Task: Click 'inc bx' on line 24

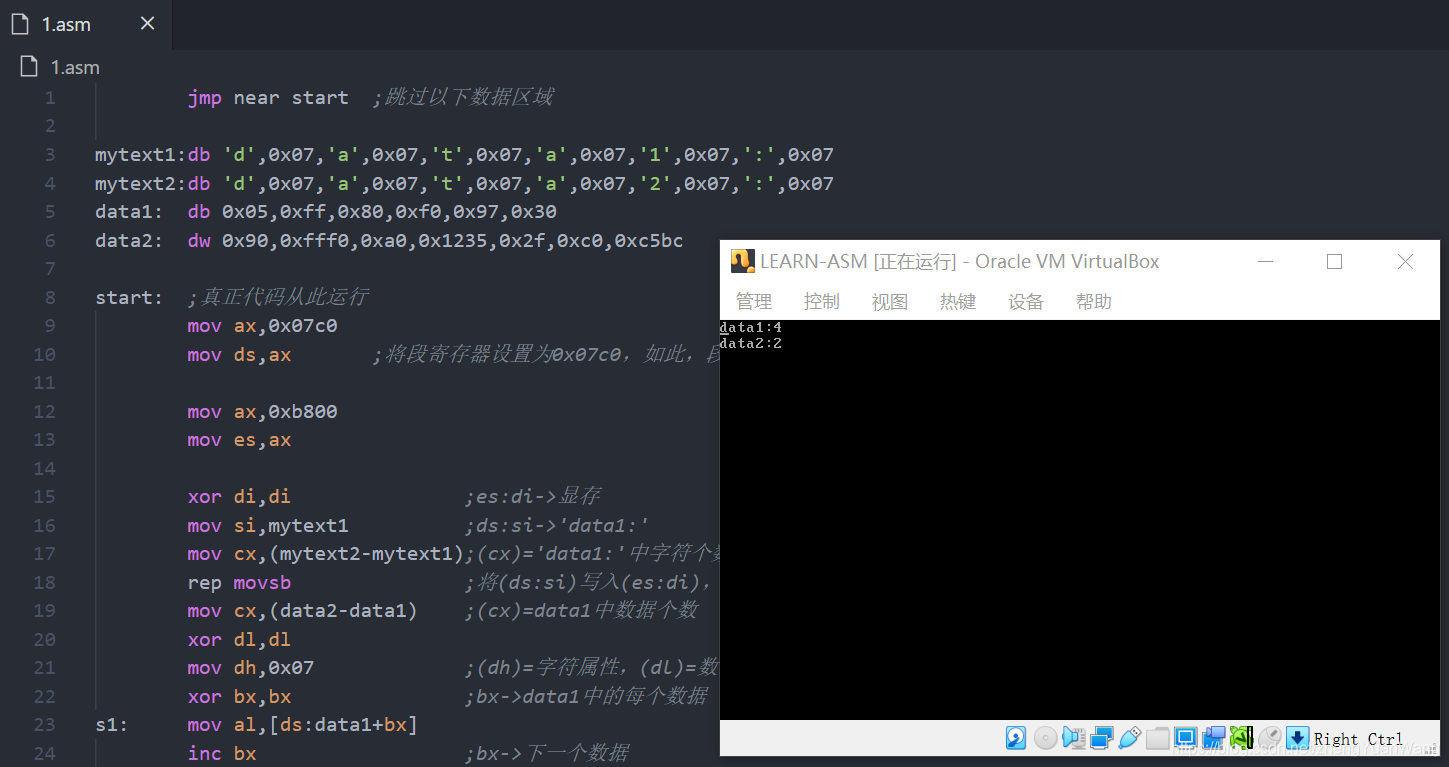Action: (222, 754)
